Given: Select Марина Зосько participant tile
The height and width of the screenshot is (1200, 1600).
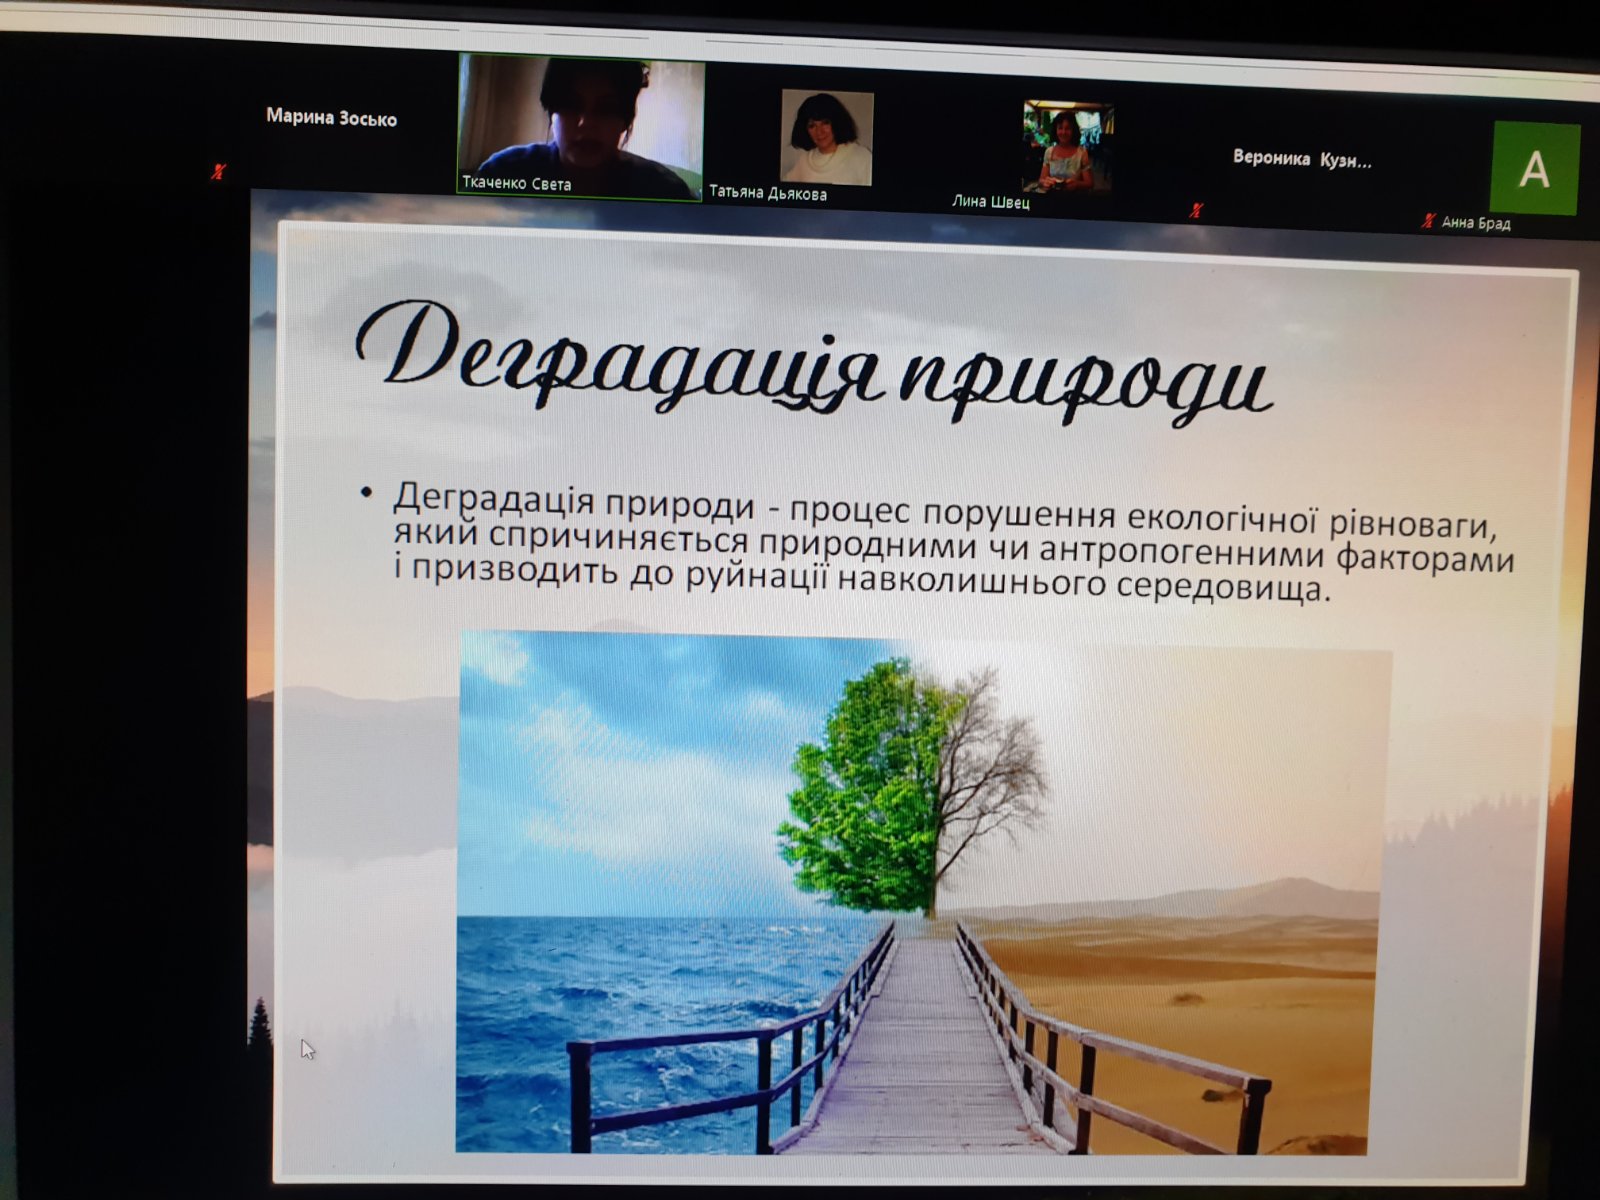Looking at the screenshot, I should click(x=331, y=118).
